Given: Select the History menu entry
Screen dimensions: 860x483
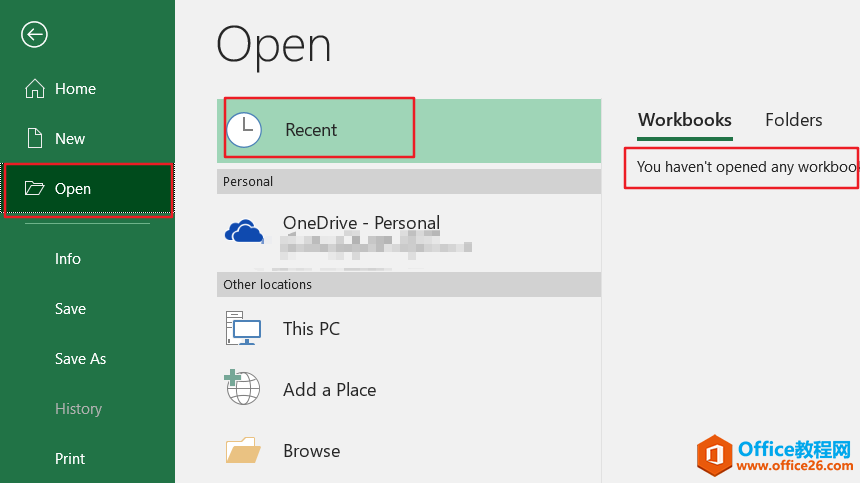Looking at the screenshot, I should pos(78,409).
